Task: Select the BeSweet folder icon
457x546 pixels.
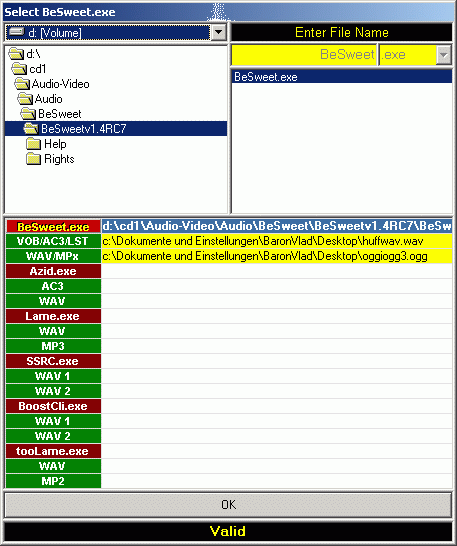Action: [28, 114]
